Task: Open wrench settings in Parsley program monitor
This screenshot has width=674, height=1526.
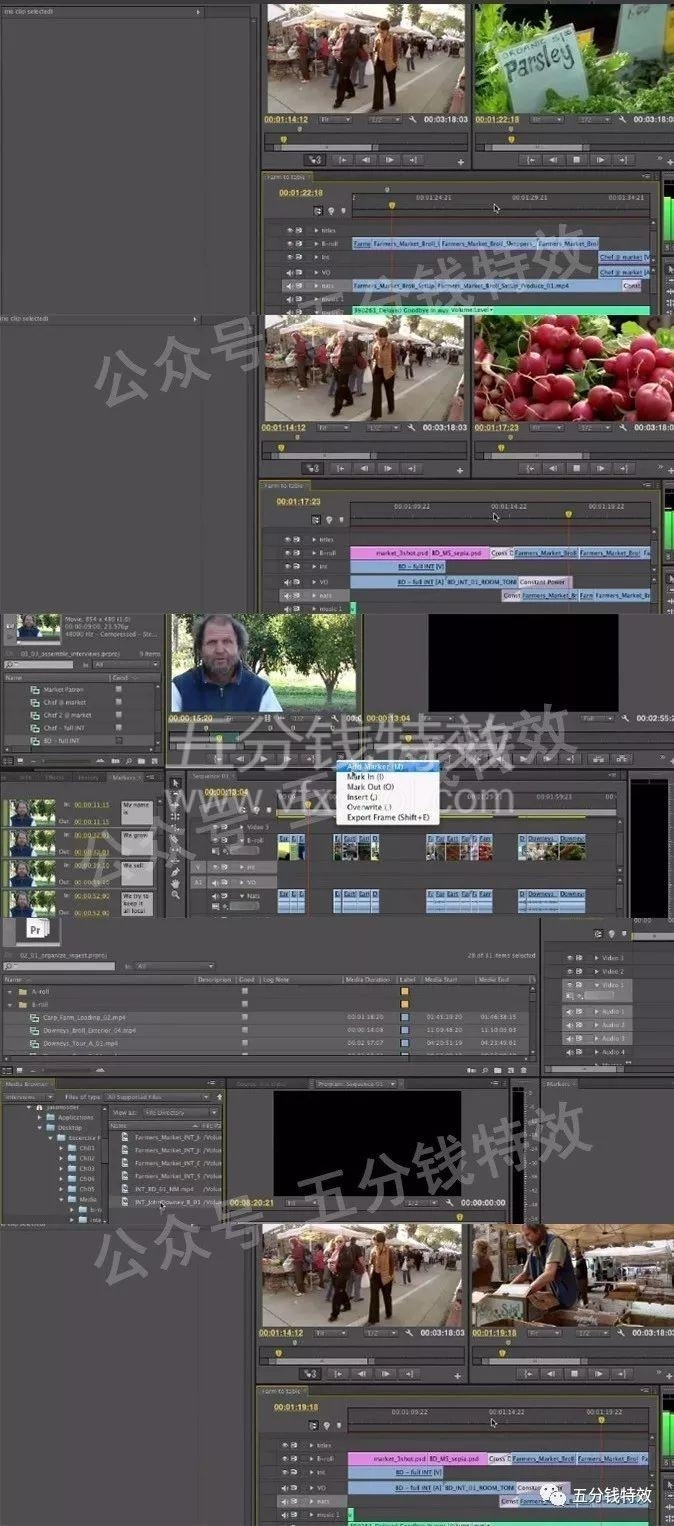Action: coord(621,119)
